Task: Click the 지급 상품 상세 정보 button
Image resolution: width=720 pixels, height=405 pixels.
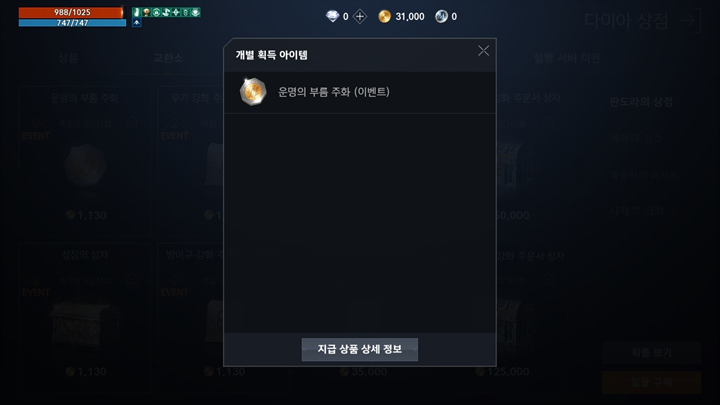Action: [x=360, y=349]
